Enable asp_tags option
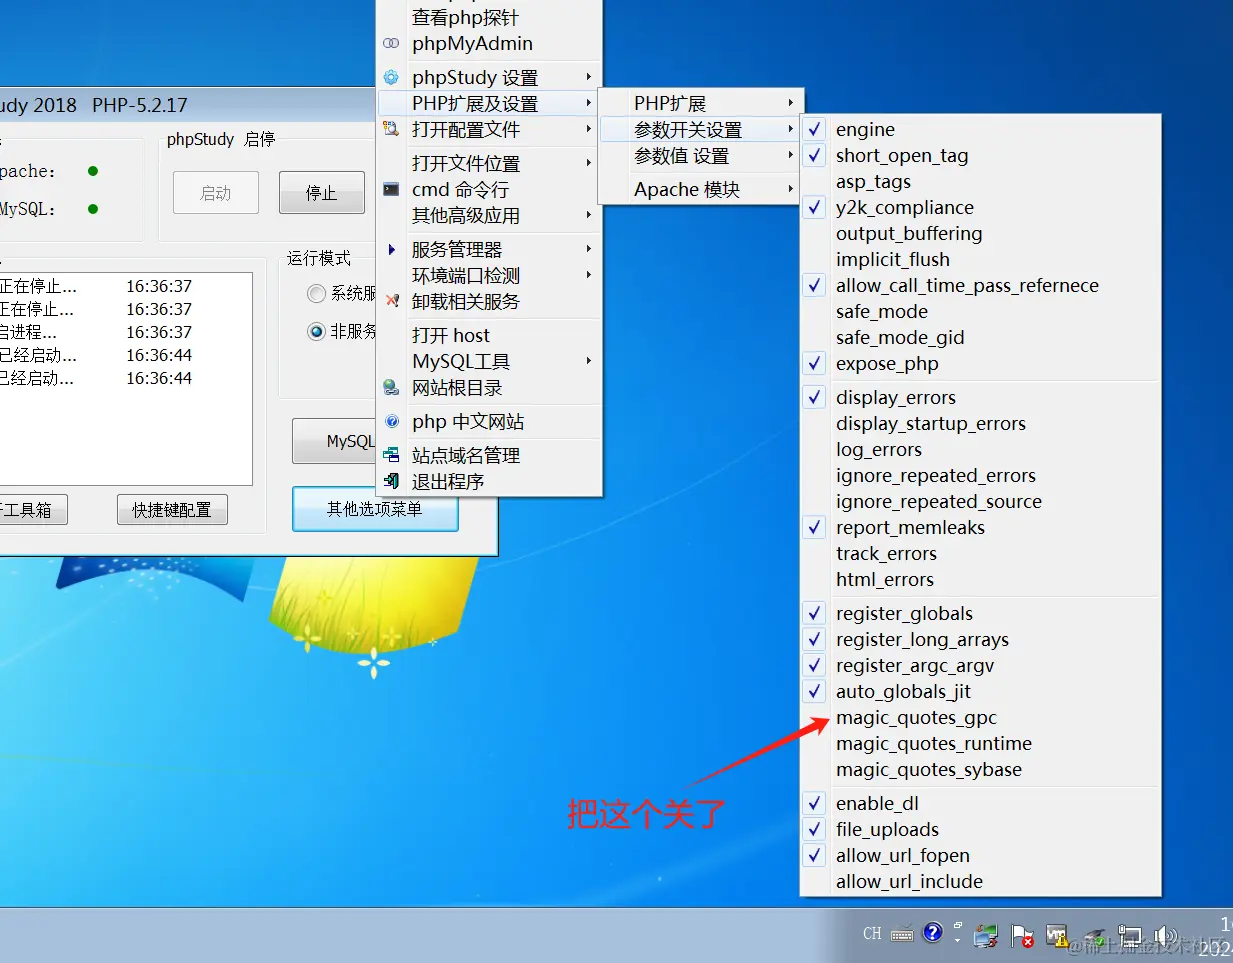This screenshot has width=1233, height=963. tap(981, 181)
